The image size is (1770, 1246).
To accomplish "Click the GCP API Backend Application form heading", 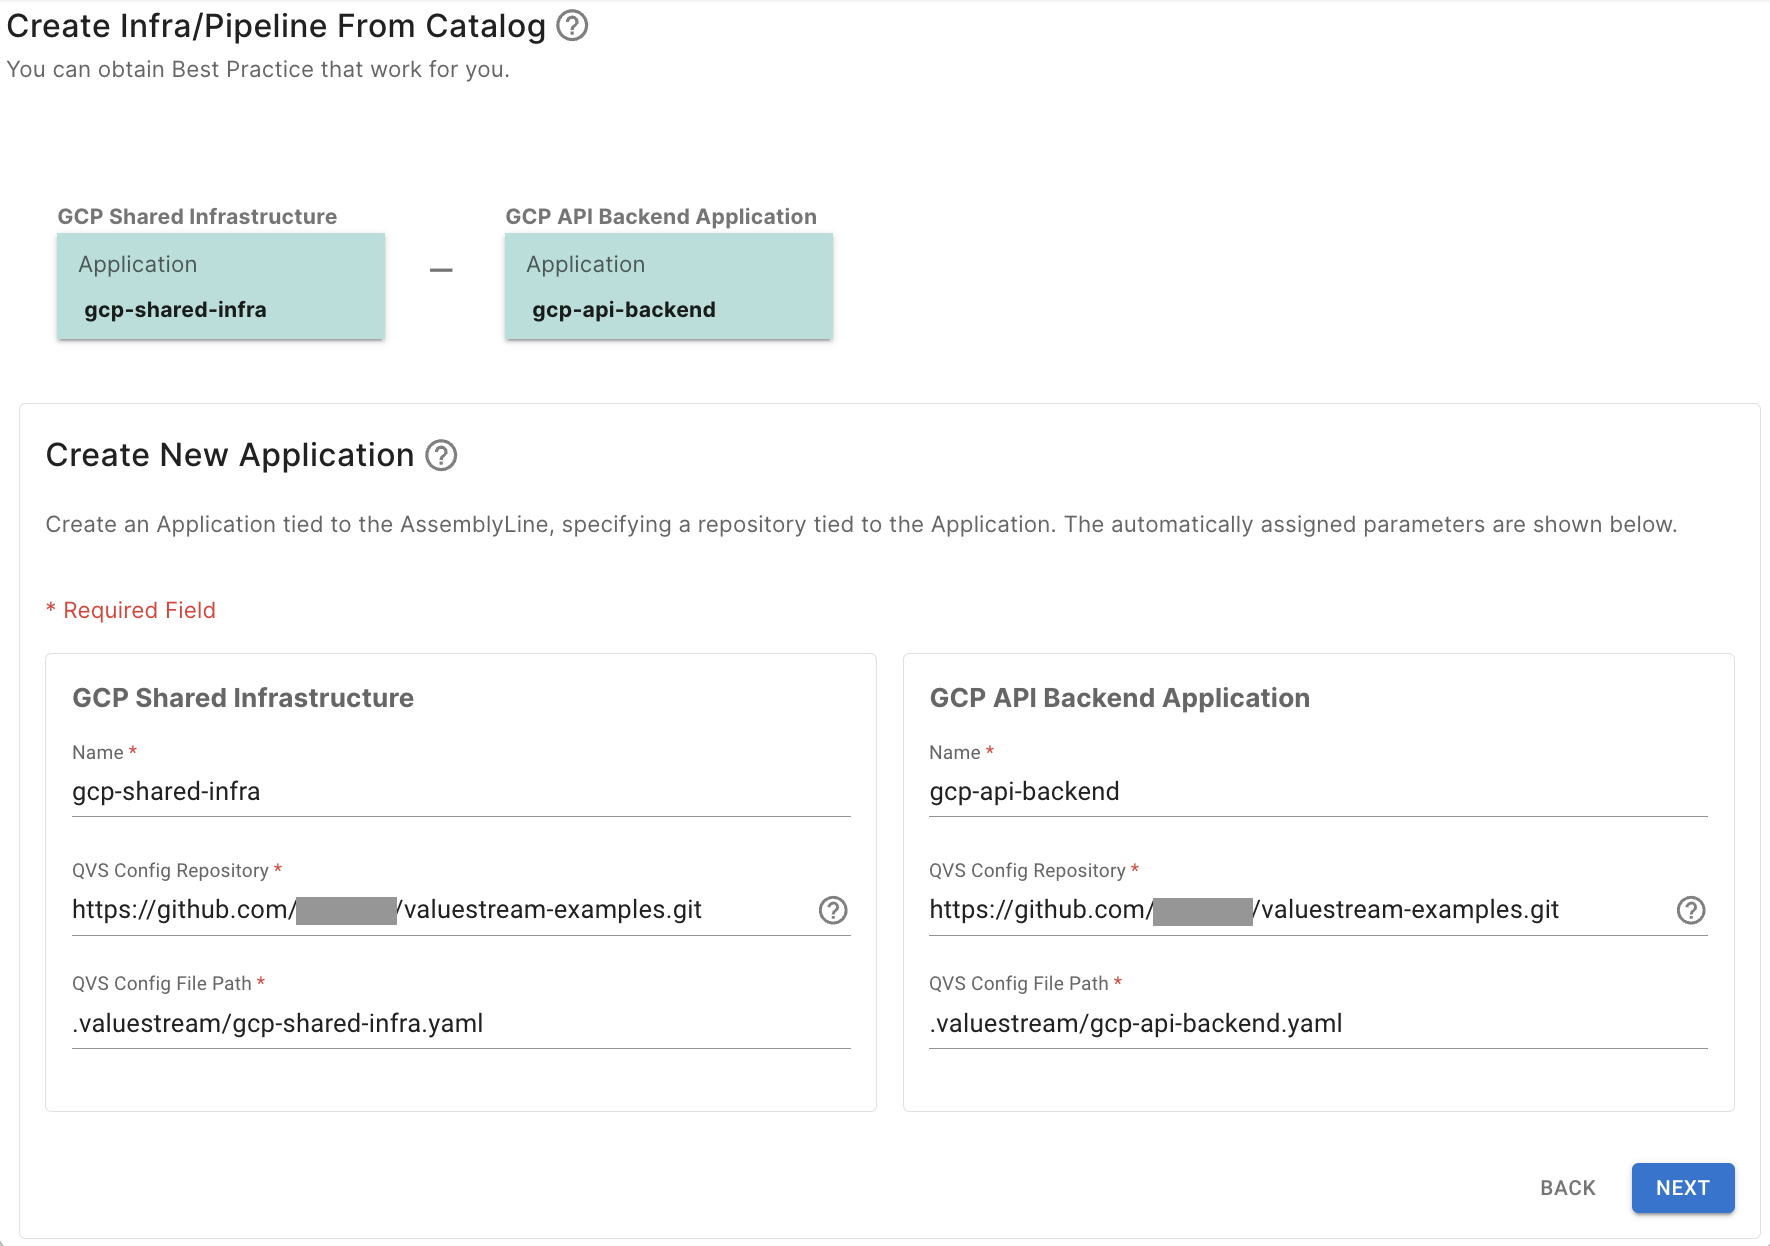I will [x=1119, y=698].
